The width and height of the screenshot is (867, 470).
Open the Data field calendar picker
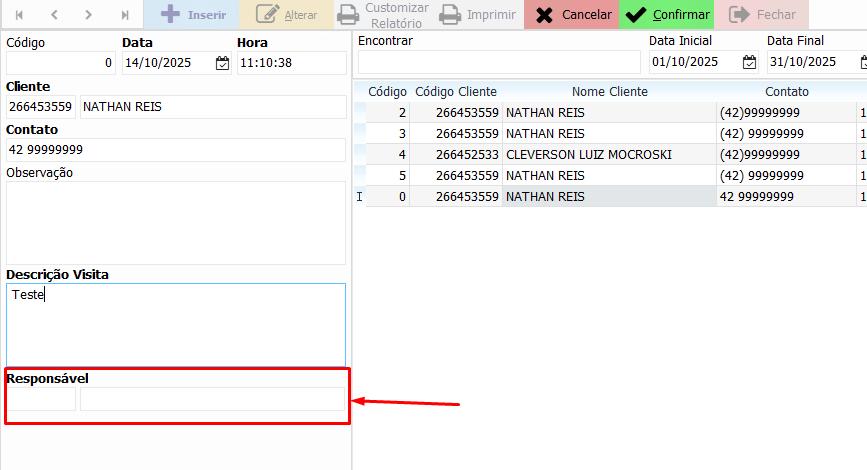[222, 63]
